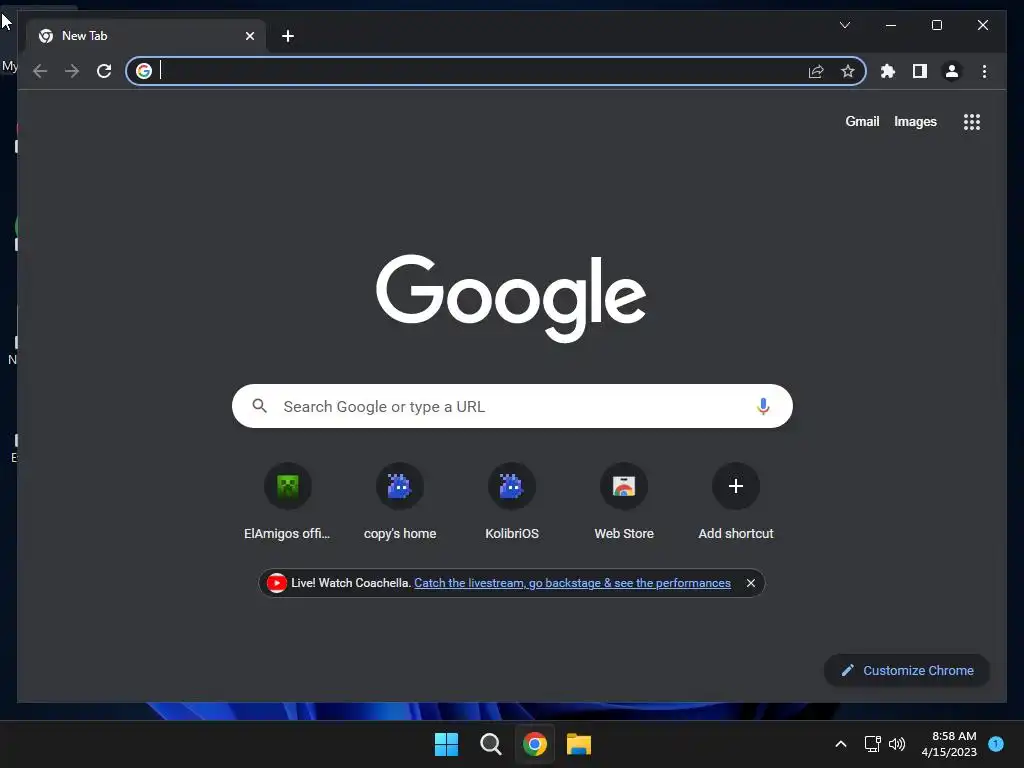Select the New Tab tab
The image size is (1024, 768).
(145, 36)
